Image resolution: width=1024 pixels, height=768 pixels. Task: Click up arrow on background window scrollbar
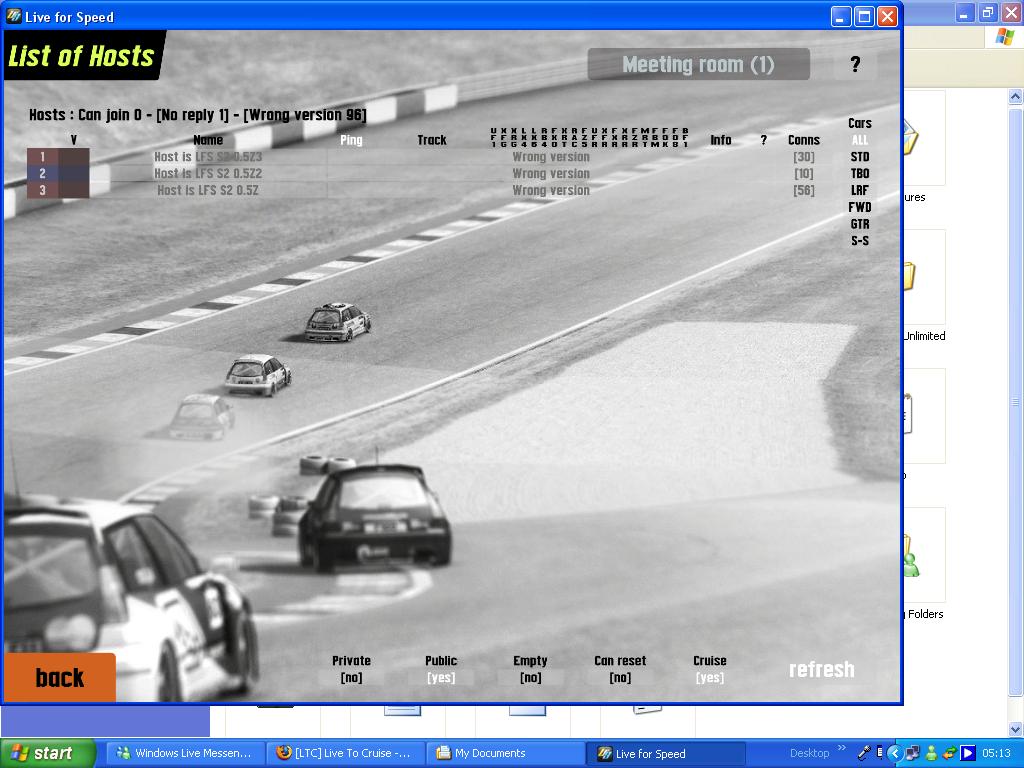[x=1016, y=97]
